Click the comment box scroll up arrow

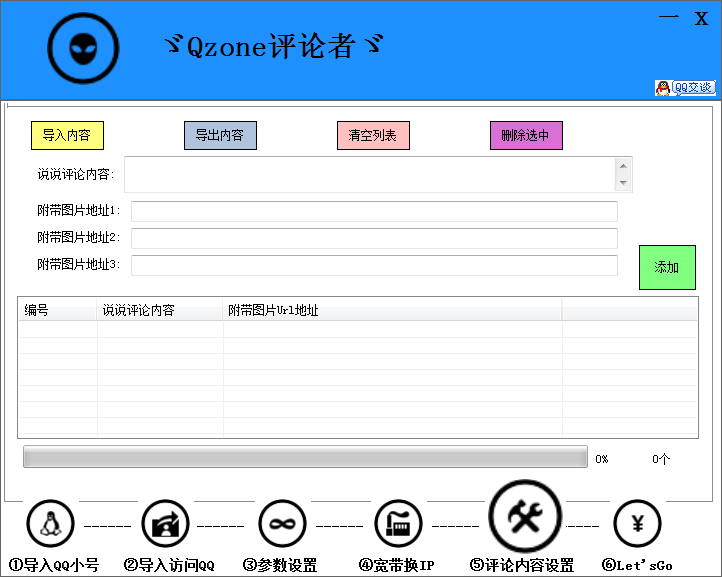tap(623, 166)
